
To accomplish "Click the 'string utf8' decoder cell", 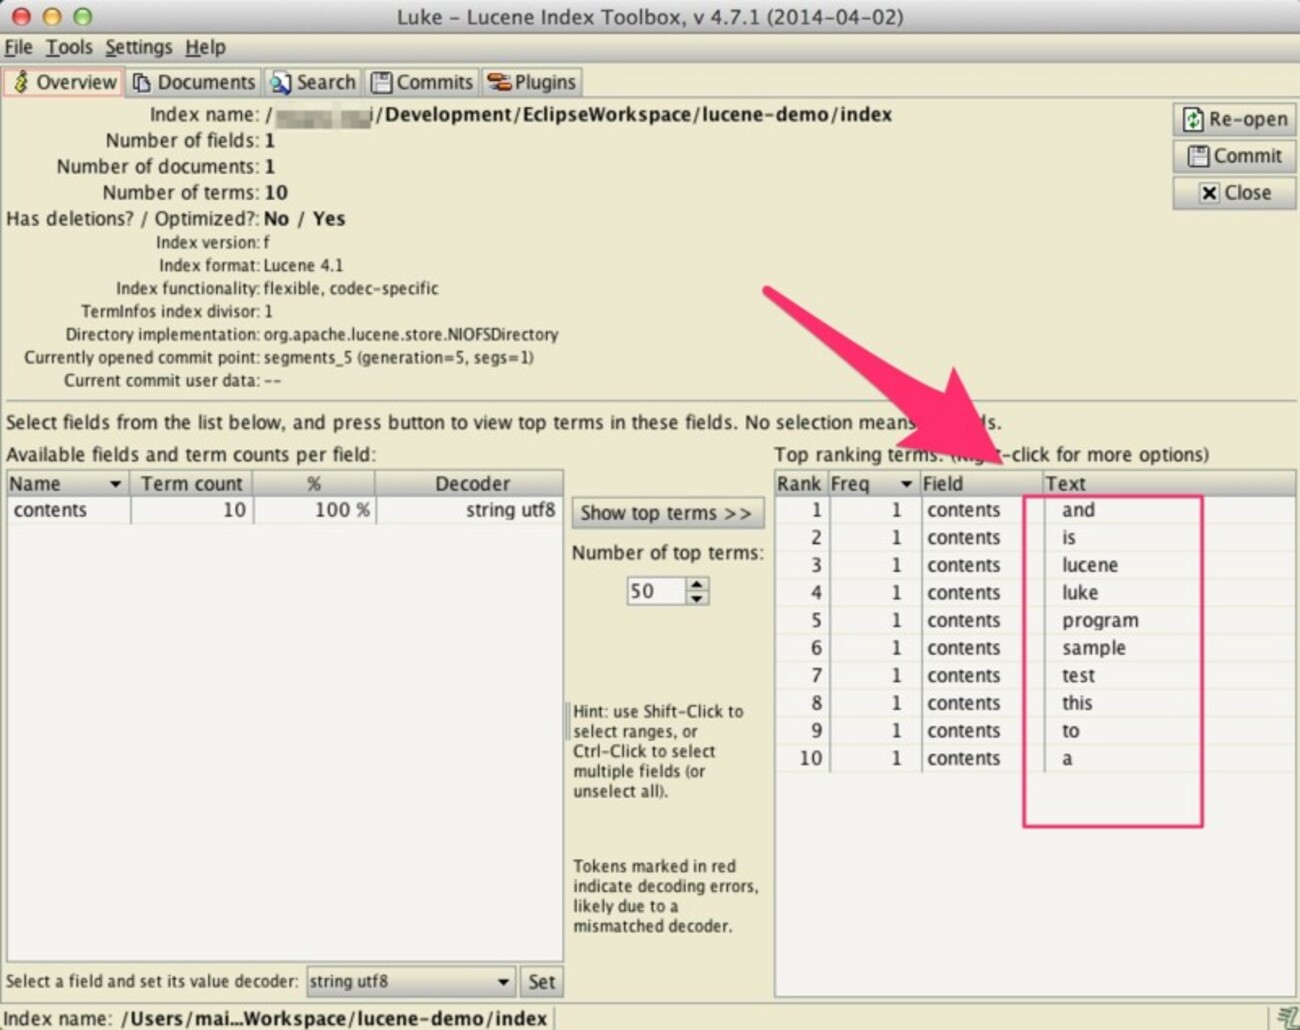I will pos(470,510).
